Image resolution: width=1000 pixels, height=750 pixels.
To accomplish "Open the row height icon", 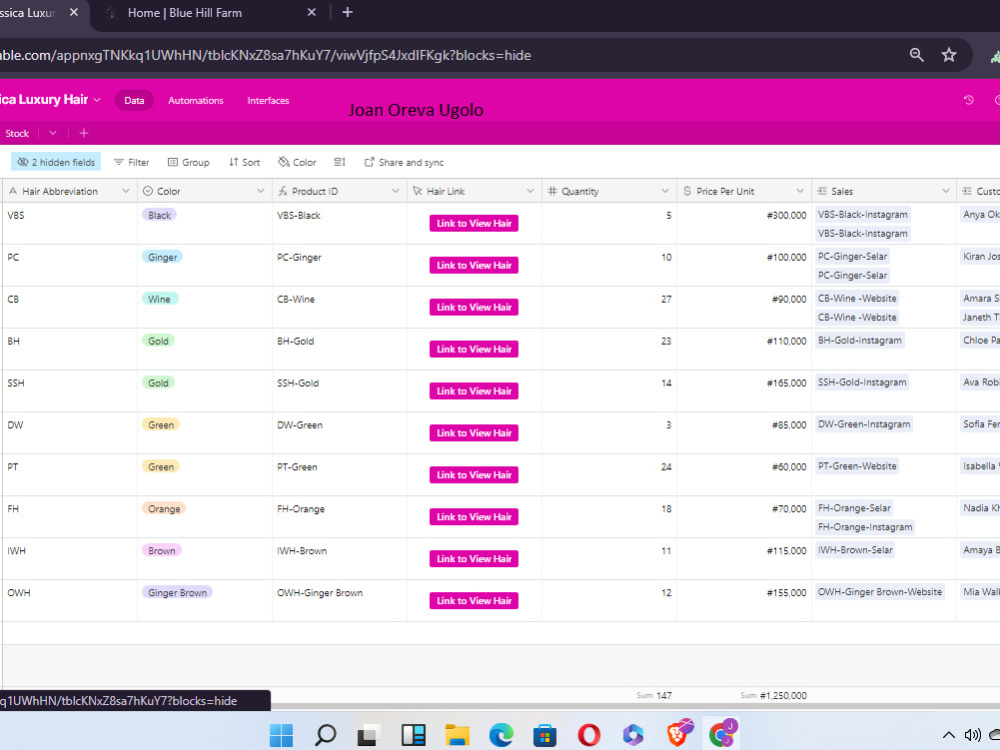I will pos(339,163).
